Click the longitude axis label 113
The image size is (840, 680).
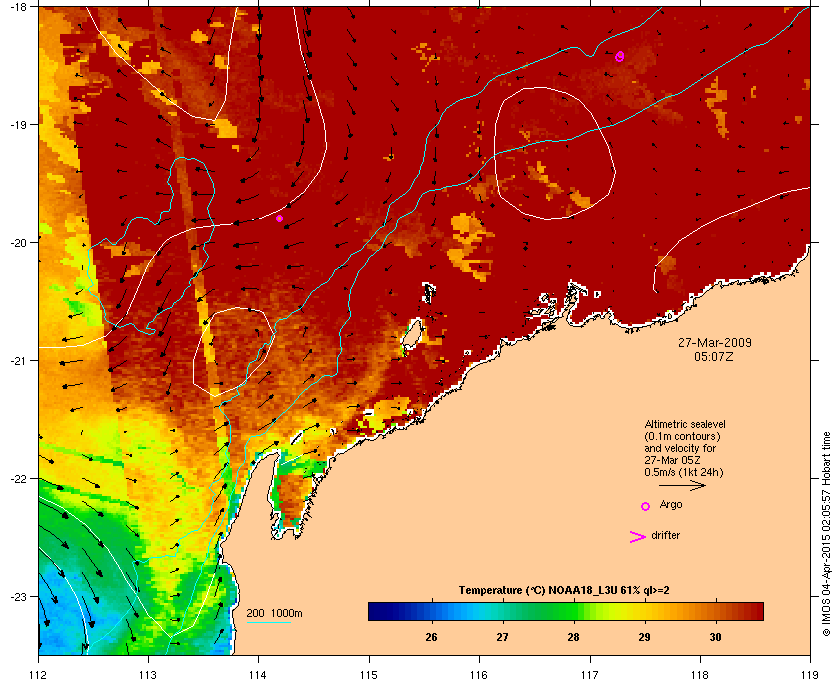pyautogui.click(x=148, y=674)
